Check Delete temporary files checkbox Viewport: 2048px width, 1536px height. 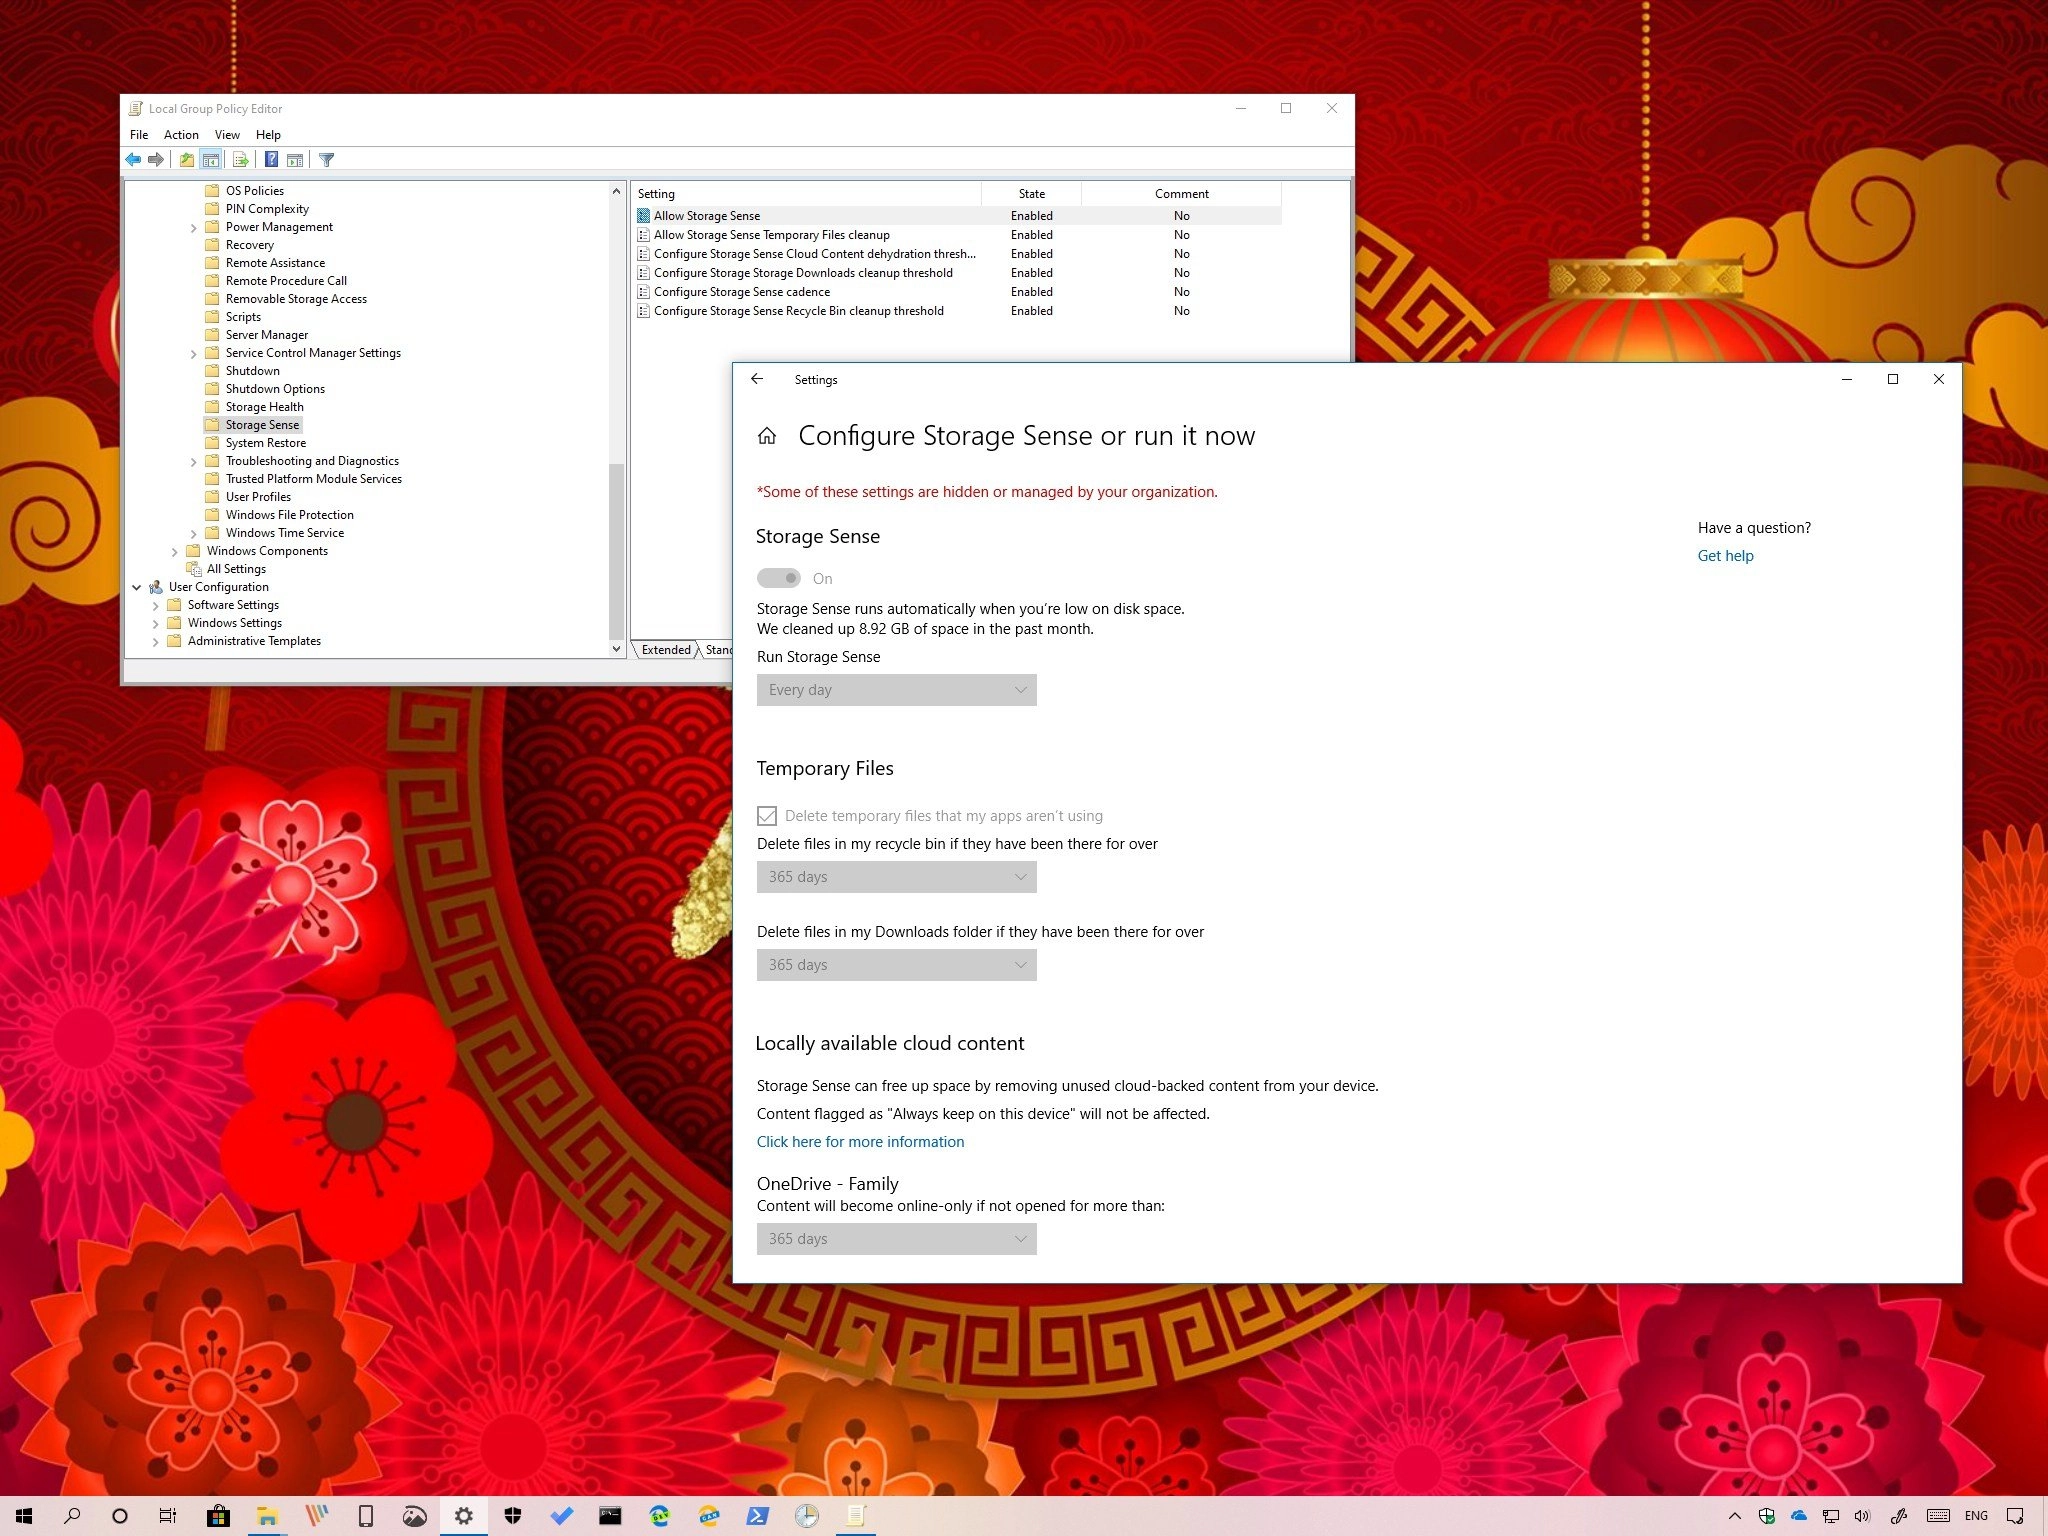tap(767, 816)
